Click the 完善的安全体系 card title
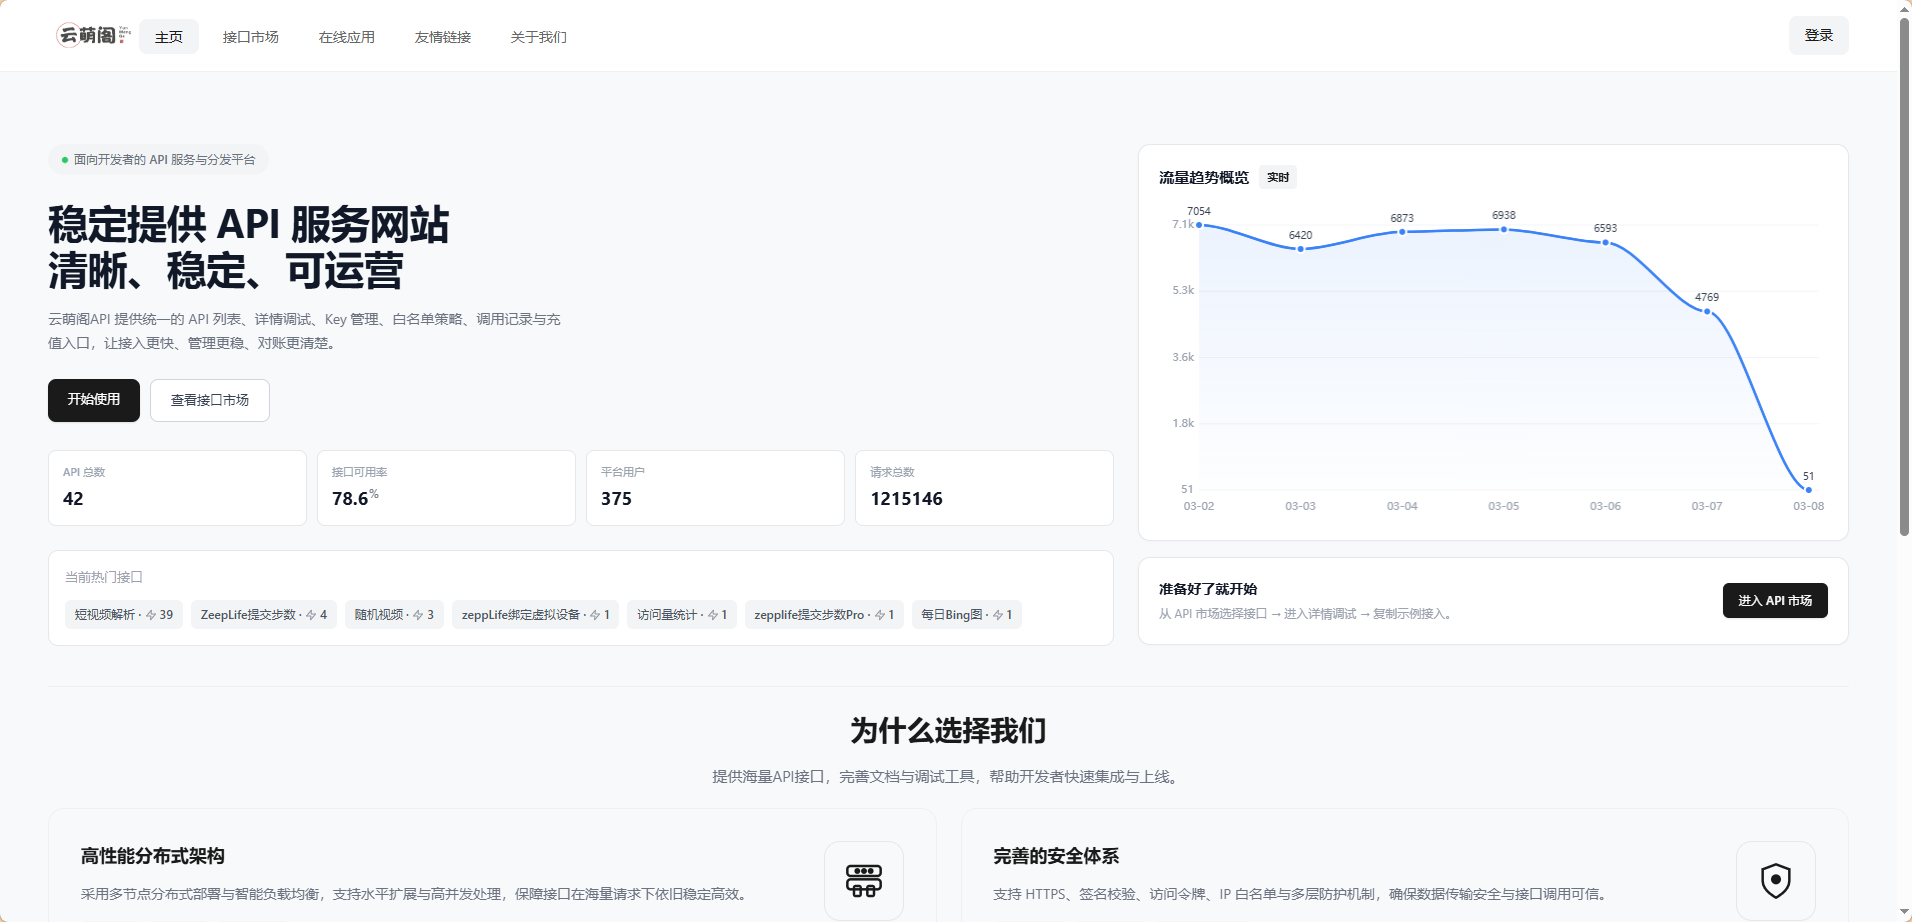 [x=1056, y=856]
